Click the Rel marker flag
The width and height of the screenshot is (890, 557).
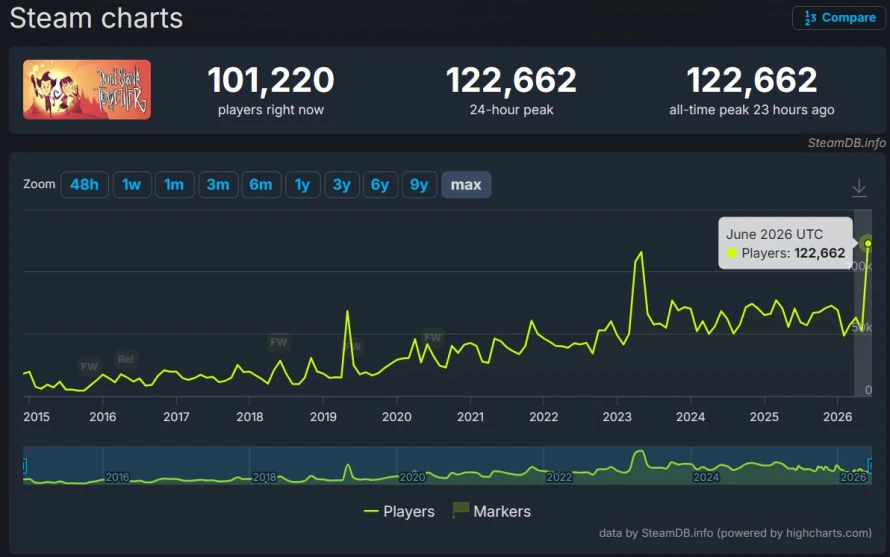tap(125, 359)
